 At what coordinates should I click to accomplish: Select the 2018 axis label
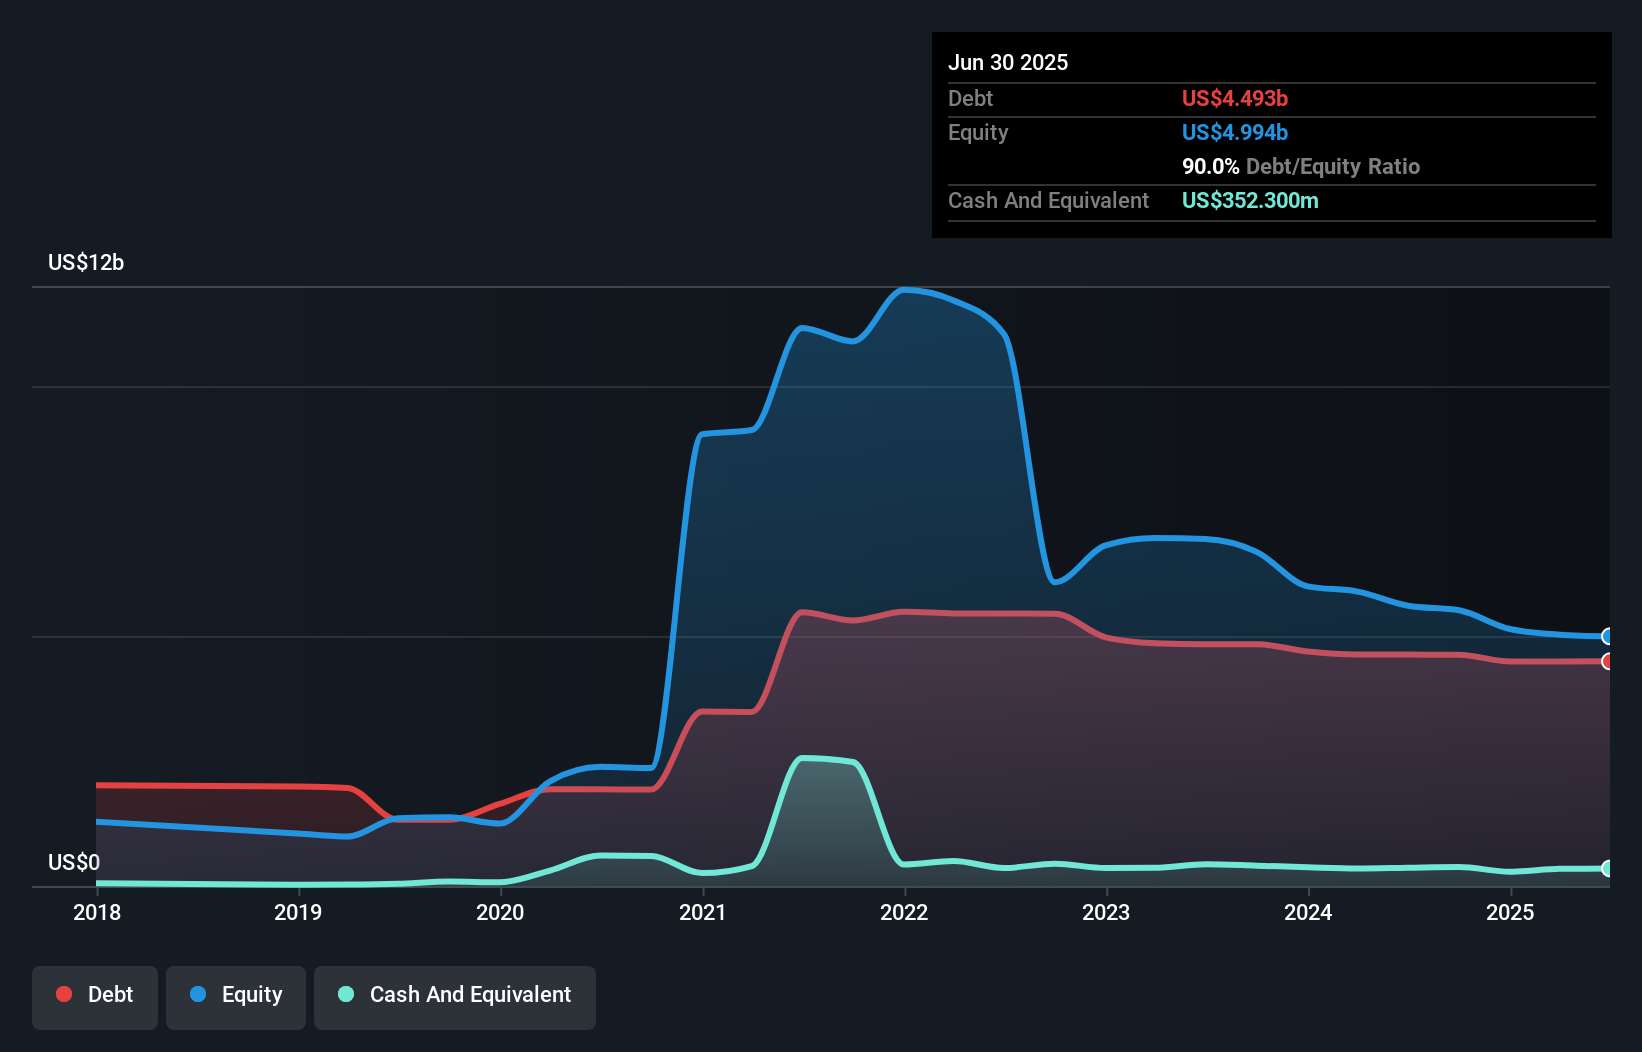pyautogui.click(x=97, y=912)
